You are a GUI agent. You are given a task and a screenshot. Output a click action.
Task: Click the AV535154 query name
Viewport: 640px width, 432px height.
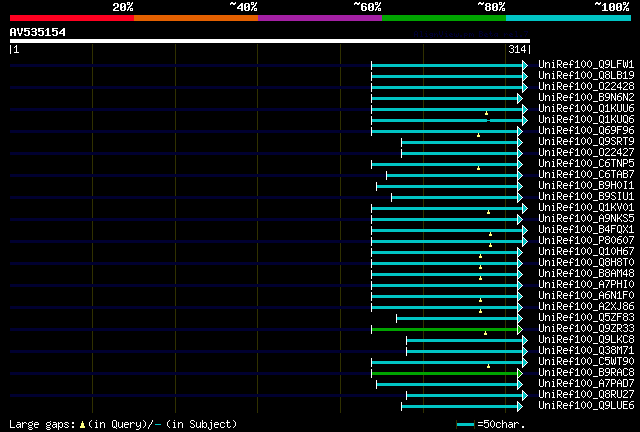pos(38,32)
